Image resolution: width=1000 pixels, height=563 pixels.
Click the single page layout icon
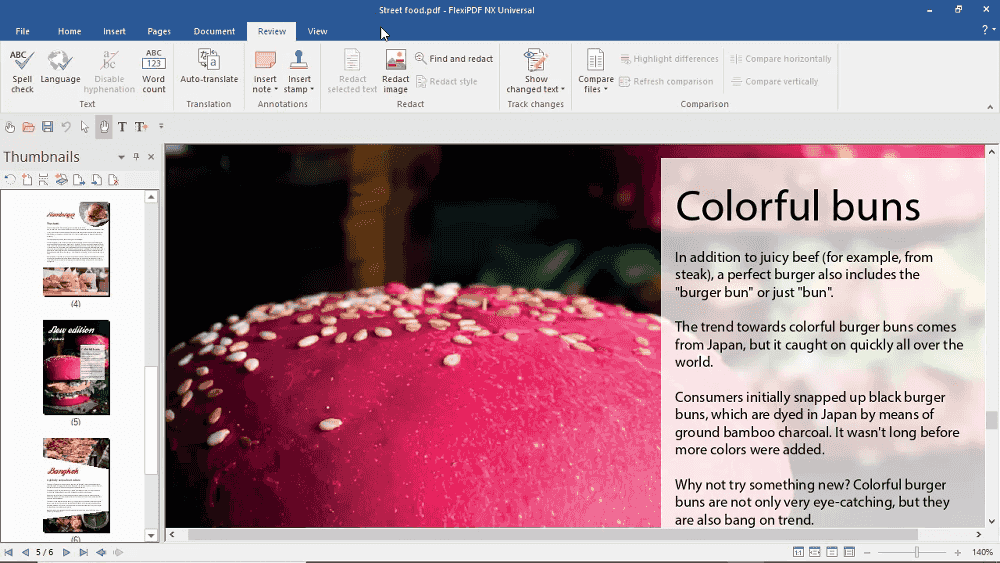click(832, 552)
